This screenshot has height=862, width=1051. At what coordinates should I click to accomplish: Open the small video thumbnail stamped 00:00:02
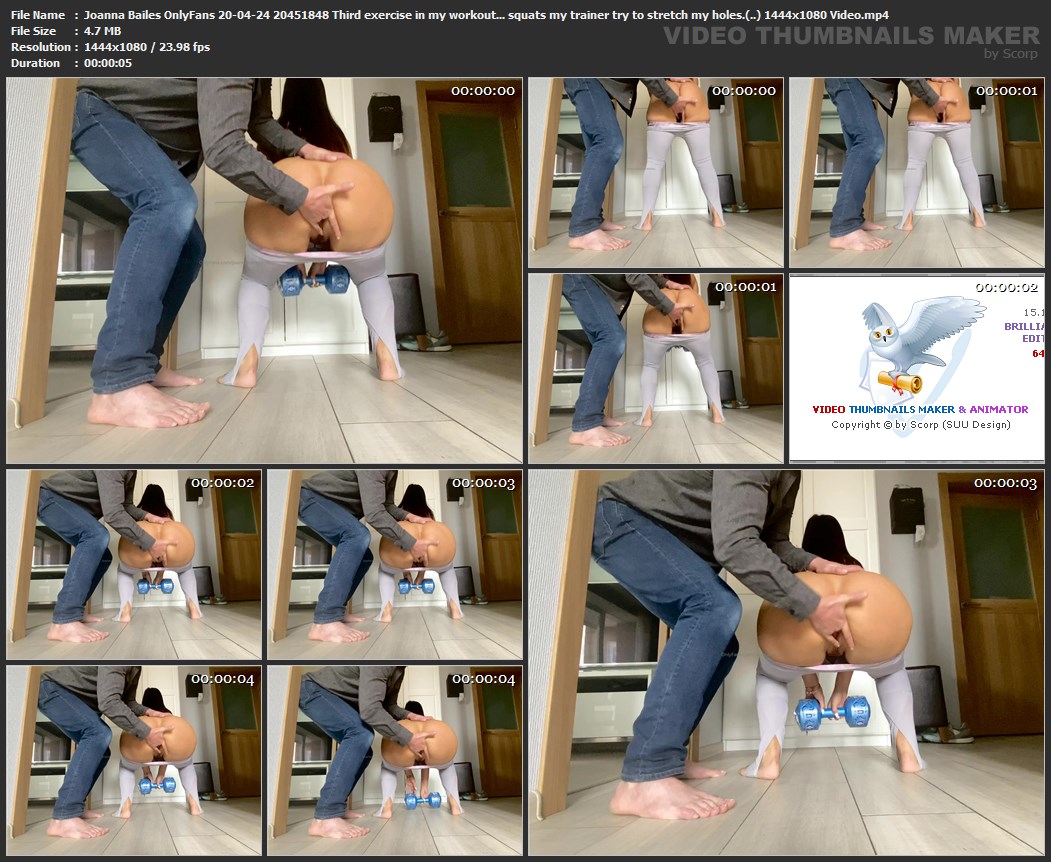coord(134,563)
